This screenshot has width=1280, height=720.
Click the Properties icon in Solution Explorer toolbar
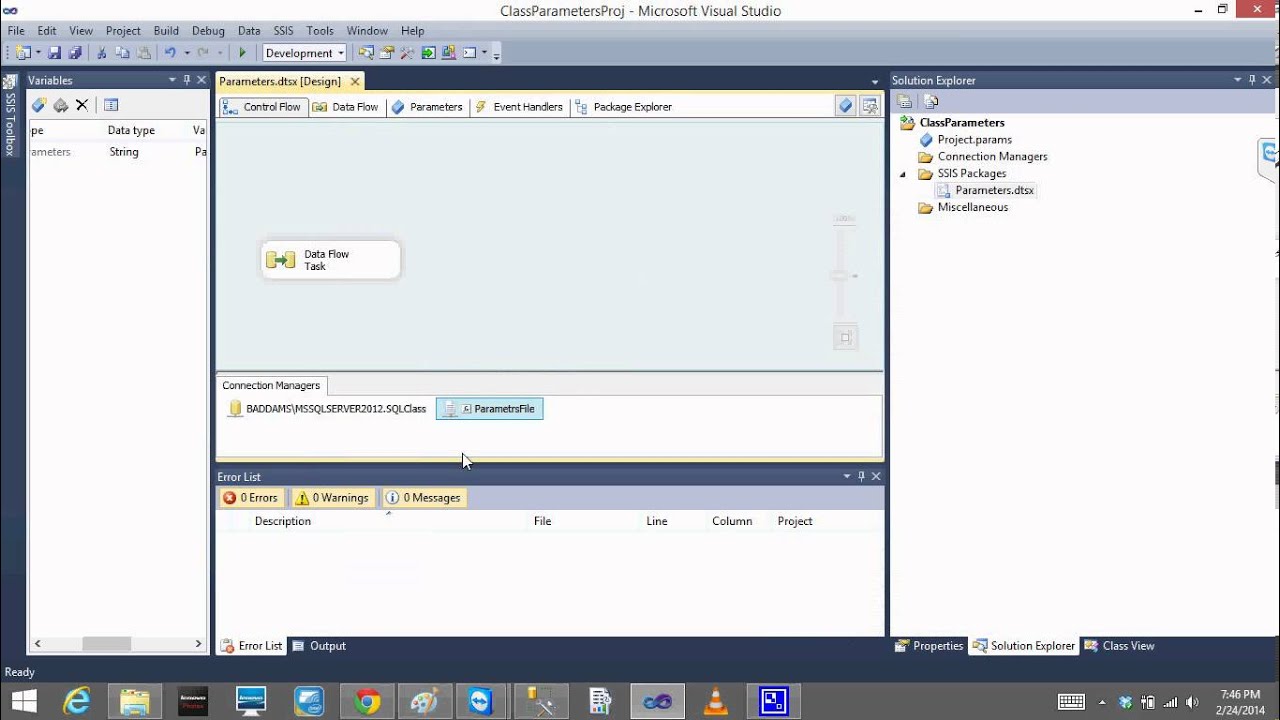point(904,101)
